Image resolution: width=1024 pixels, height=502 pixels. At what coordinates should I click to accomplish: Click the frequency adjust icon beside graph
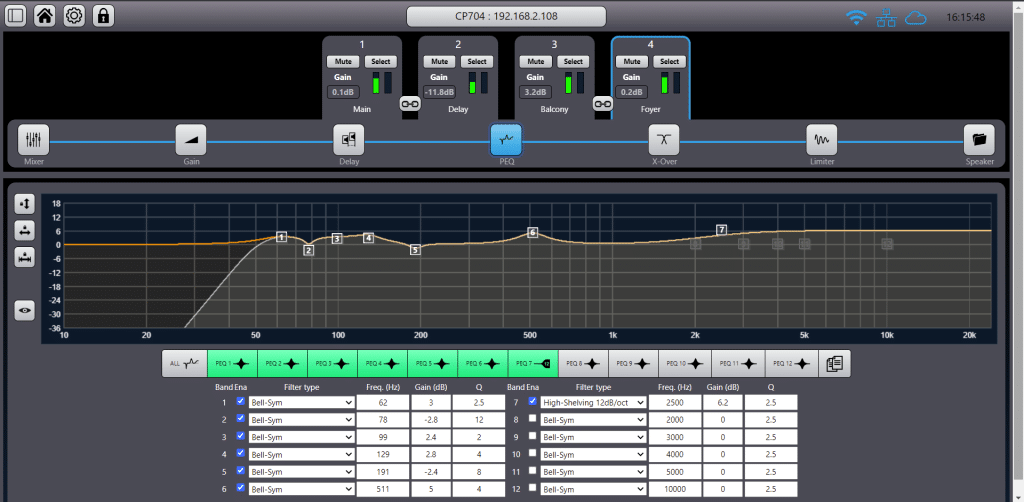pyautogui.click(x=25, y=230)
